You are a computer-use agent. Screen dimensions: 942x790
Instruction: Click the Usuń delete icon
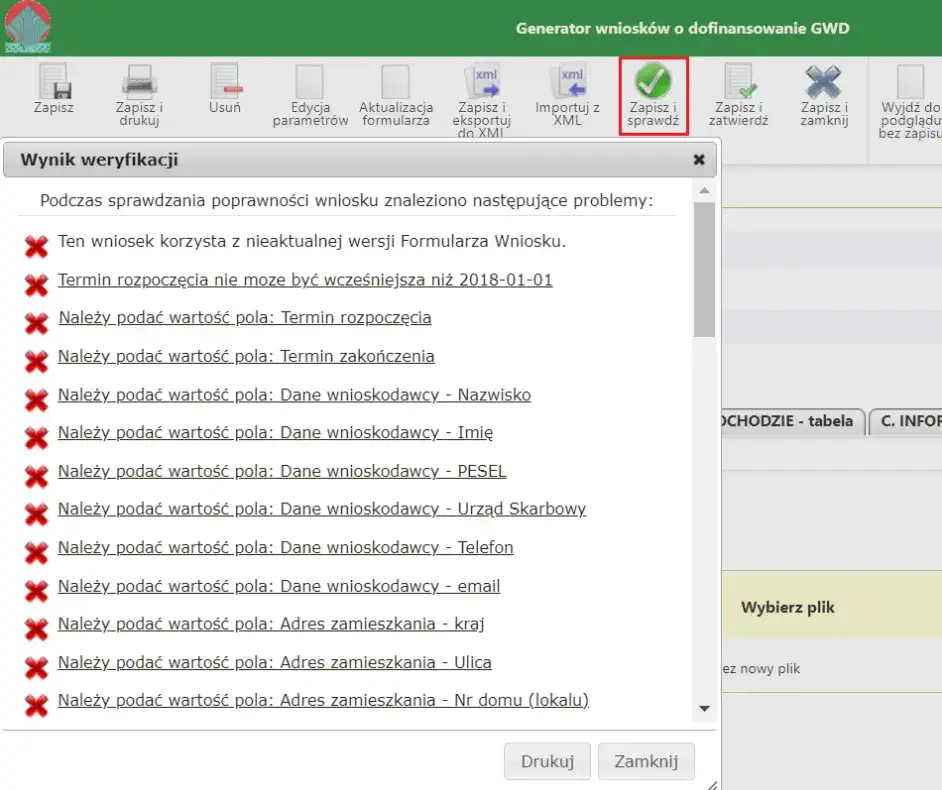click(x=225, y=82)
